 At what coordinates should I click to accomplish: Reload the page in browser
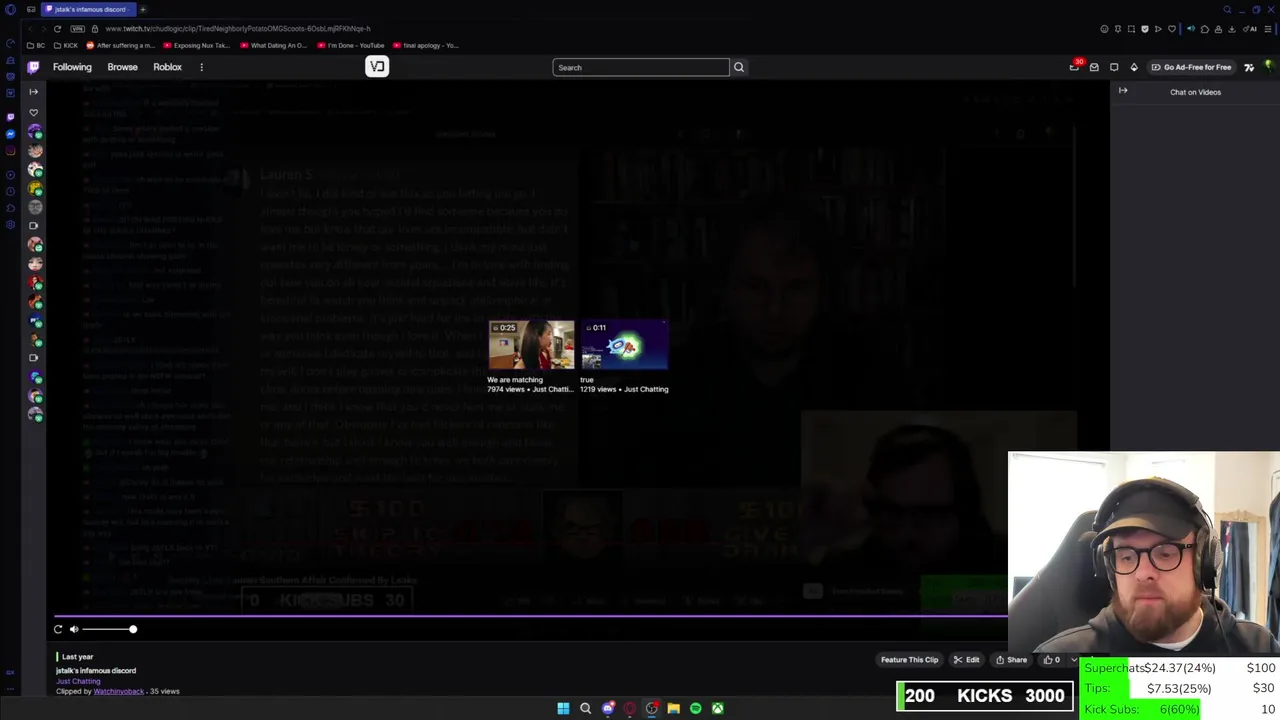(57, 28)
